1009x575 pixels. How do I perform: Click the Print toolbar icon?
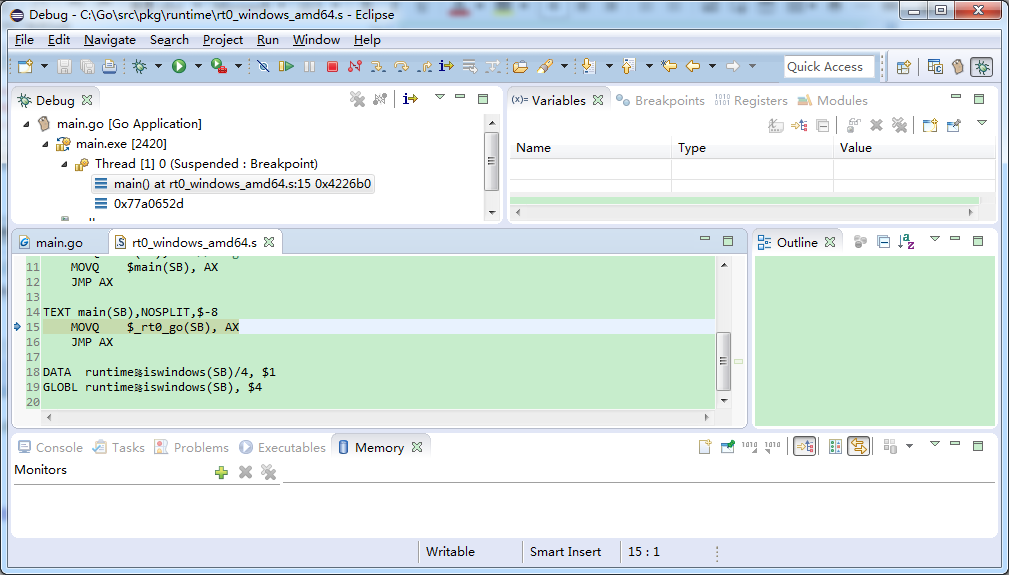pyautogui.click(x=109, y=66)
